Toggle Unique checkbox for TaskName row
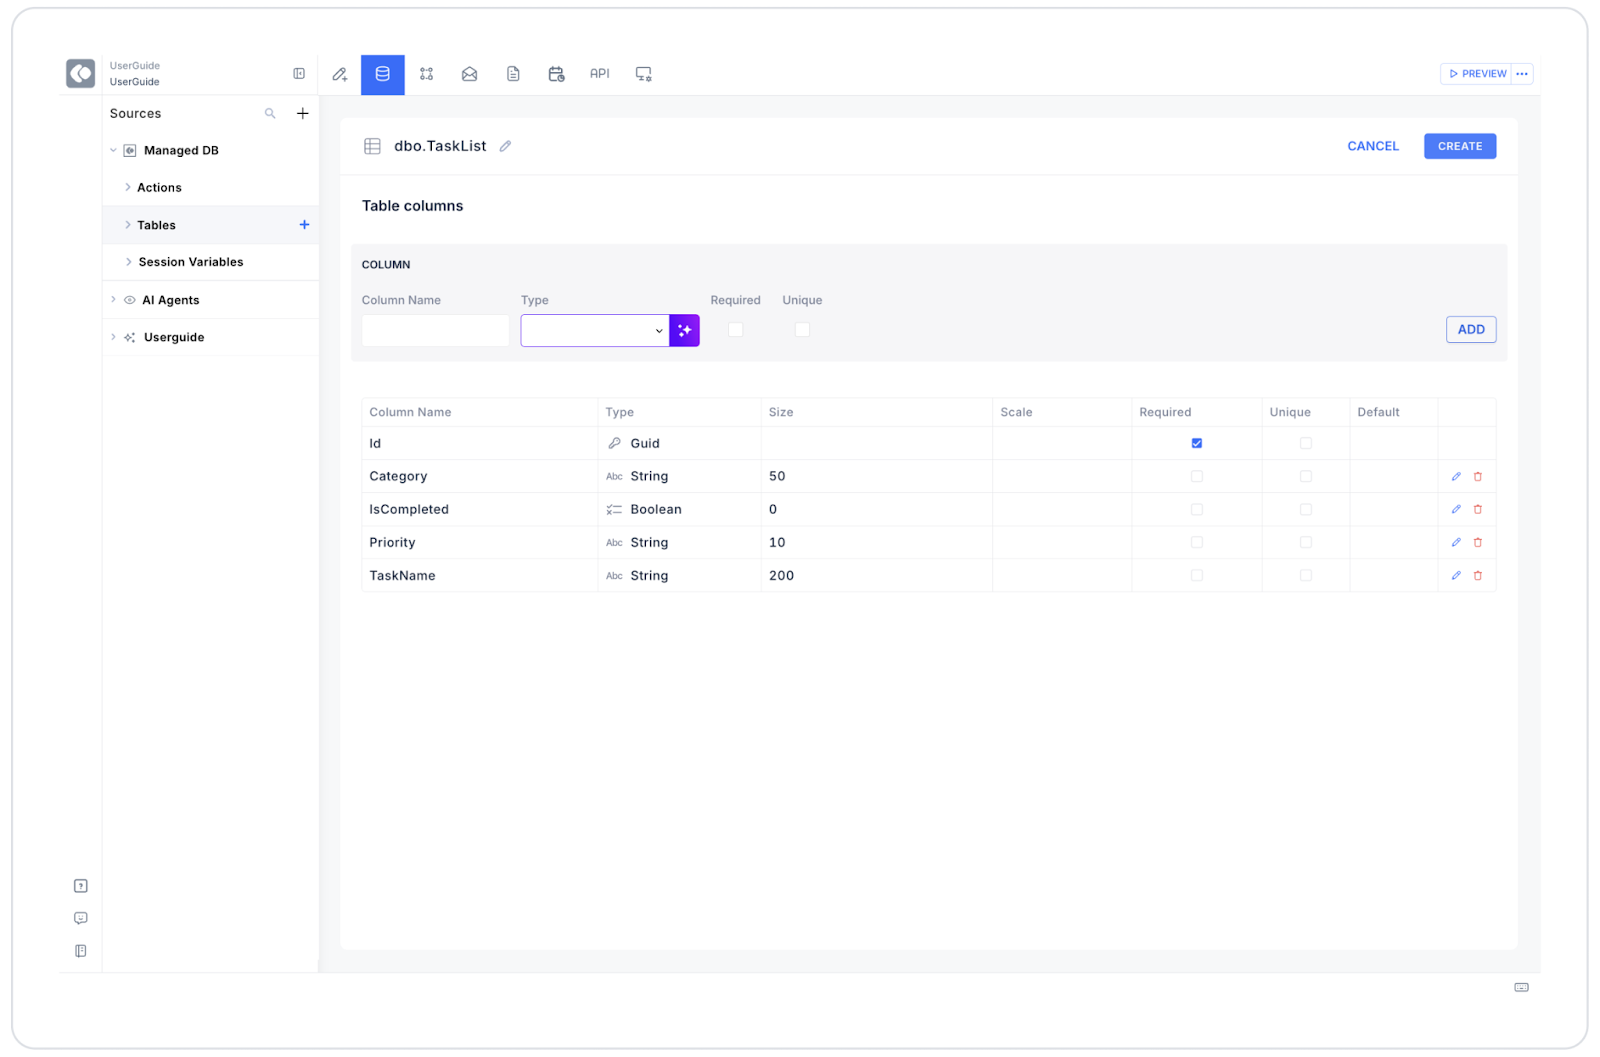The height and width of the screenshot is (1057, 1600). [x=1306, y=576]
